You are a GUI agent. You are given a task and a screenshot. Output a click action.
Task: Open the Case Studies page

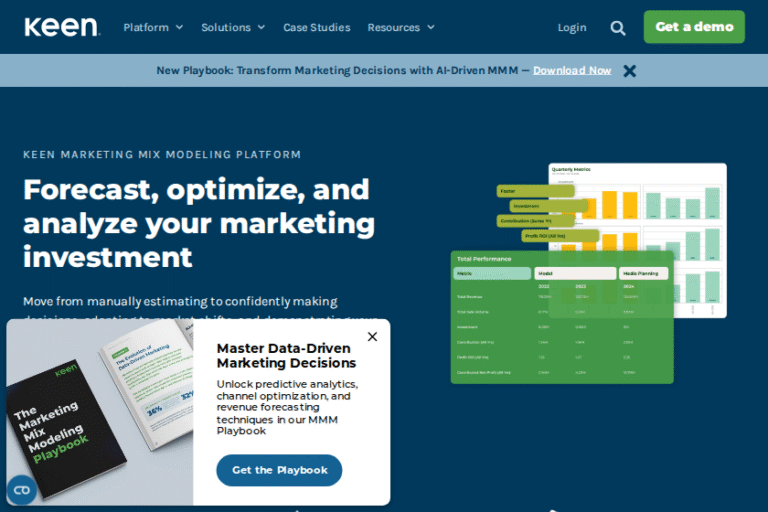[x=316, y=28]
